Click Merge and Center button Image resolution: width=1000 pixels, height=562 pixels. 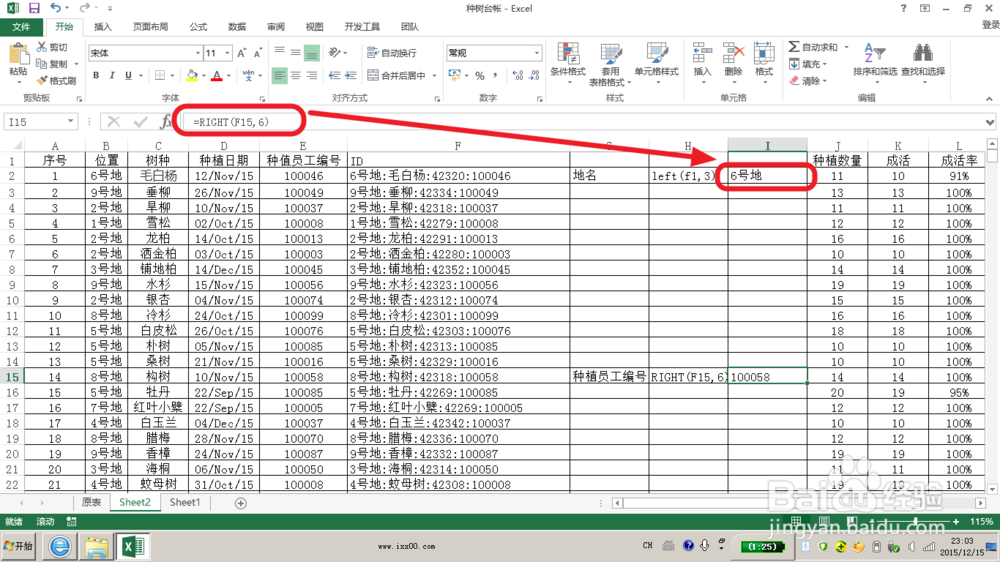pyautogui.click(x=397, y=75)
